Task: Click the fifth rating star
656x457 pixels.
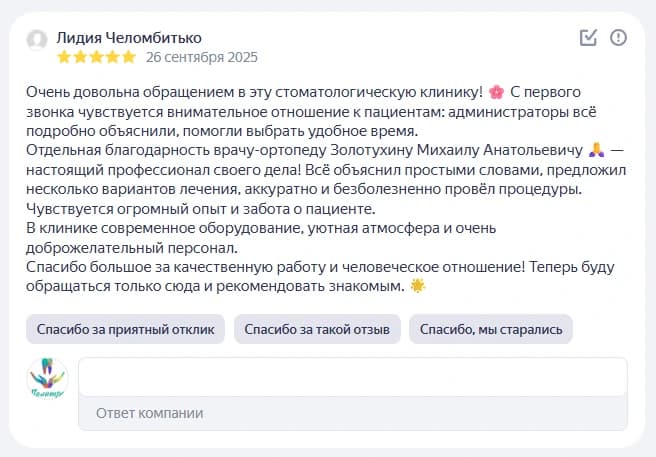Action: (129, 57)
